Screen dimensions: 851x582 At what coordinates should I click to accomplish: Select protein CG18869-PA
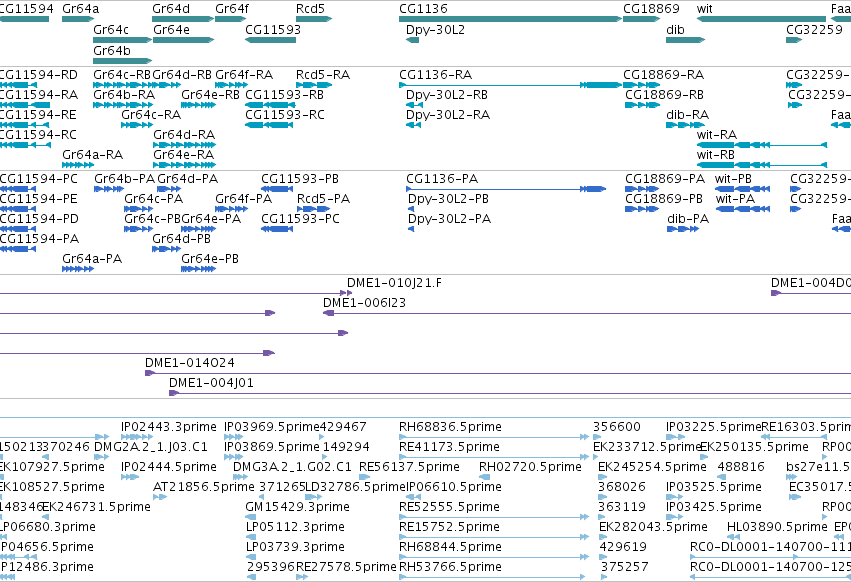point(640,189)
